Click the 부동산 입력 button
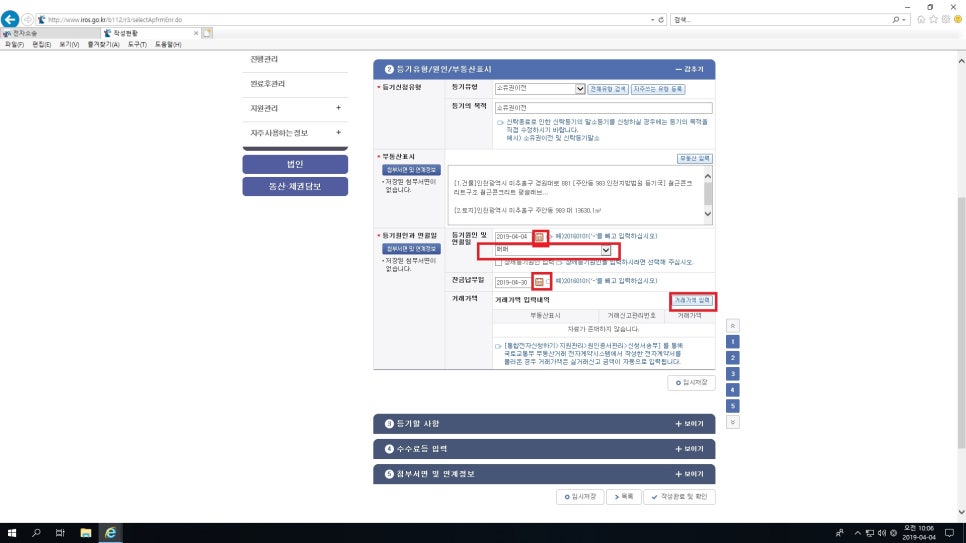Screen dimensions: 966x543 point(694,158)
